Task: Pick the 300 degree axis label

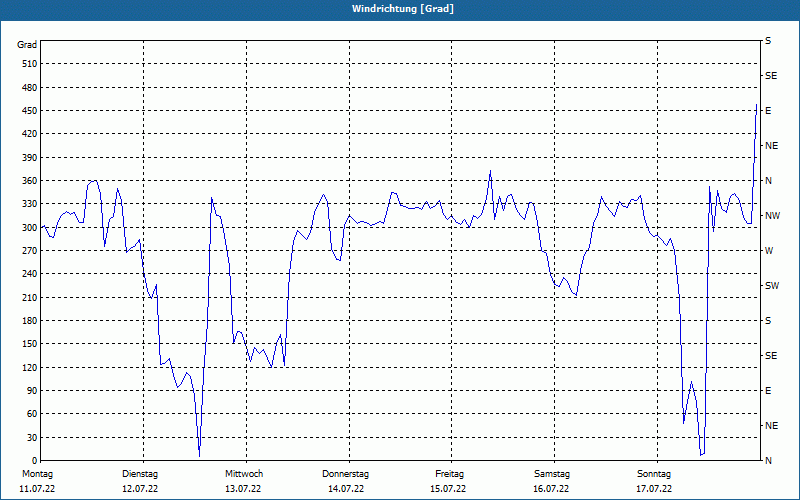Action: point(30,228)
